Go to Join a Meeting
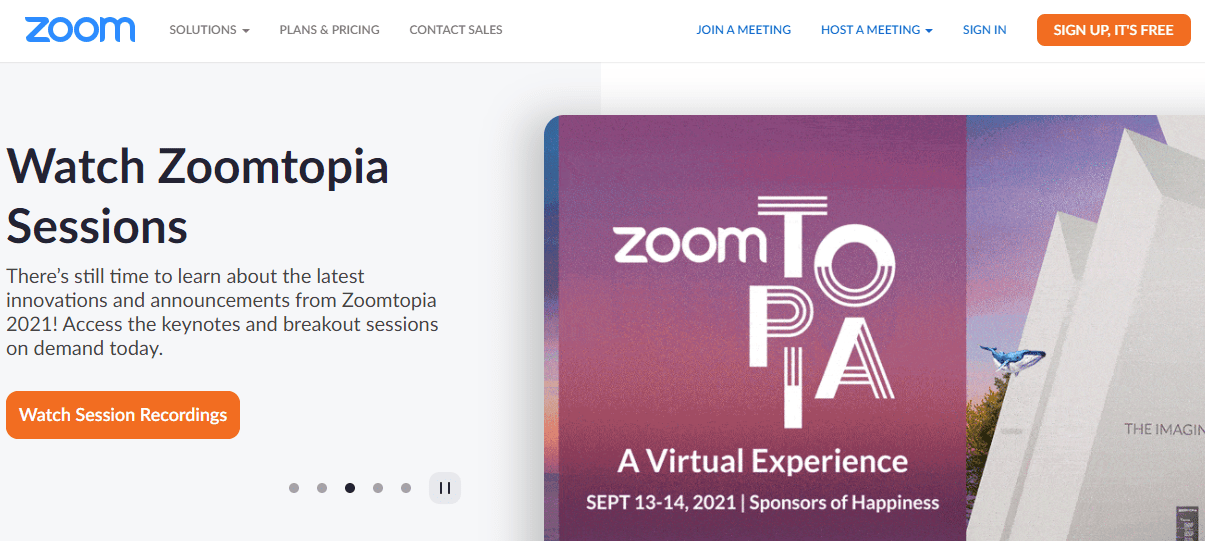This screenshot has width=1205, height=541. (x=743, y=30)
